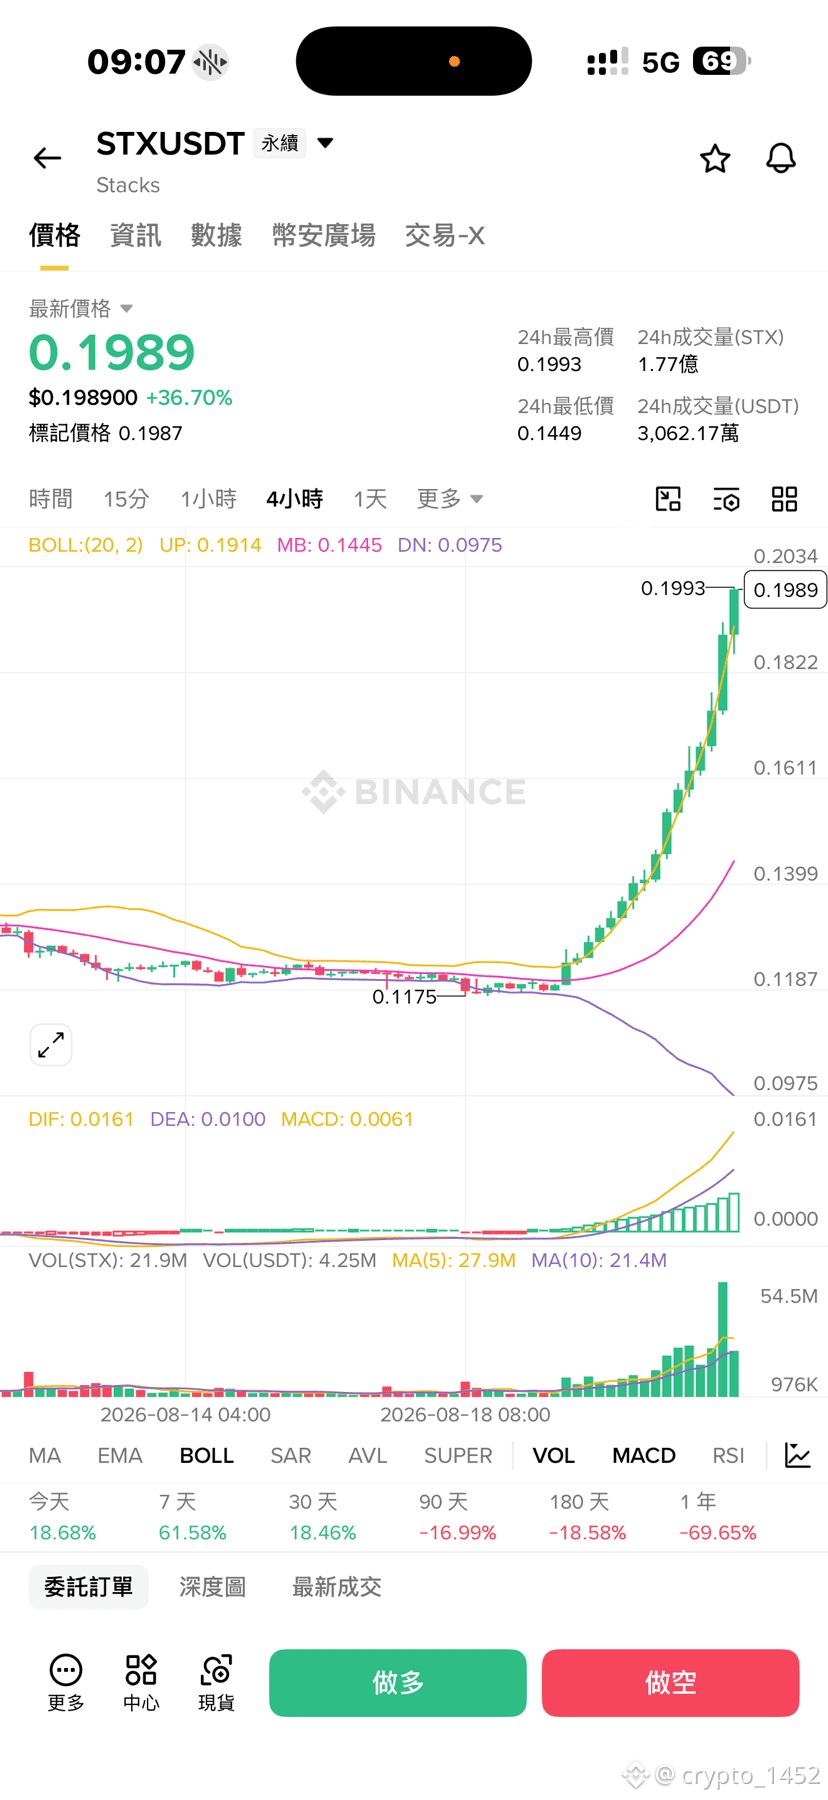Tap the 30 天 18.46% performance value
Image resolution: width=828 pixels, height=1800 pixels.
pyautogui.click(x=323, y=1533)
